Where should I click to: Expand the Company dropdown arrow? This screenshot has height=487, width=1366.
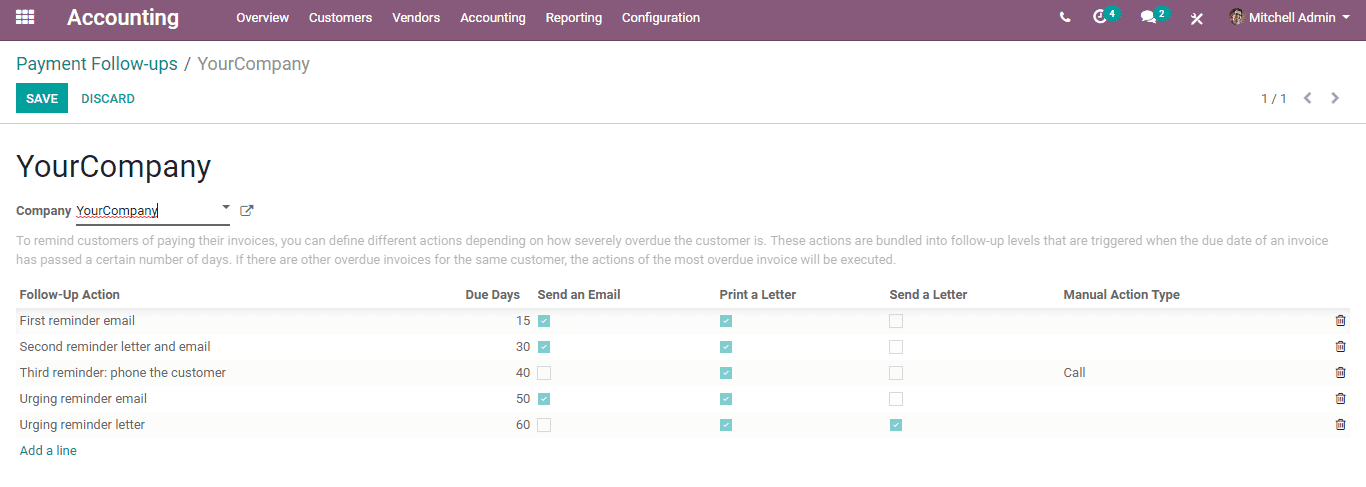click(226, 208)
